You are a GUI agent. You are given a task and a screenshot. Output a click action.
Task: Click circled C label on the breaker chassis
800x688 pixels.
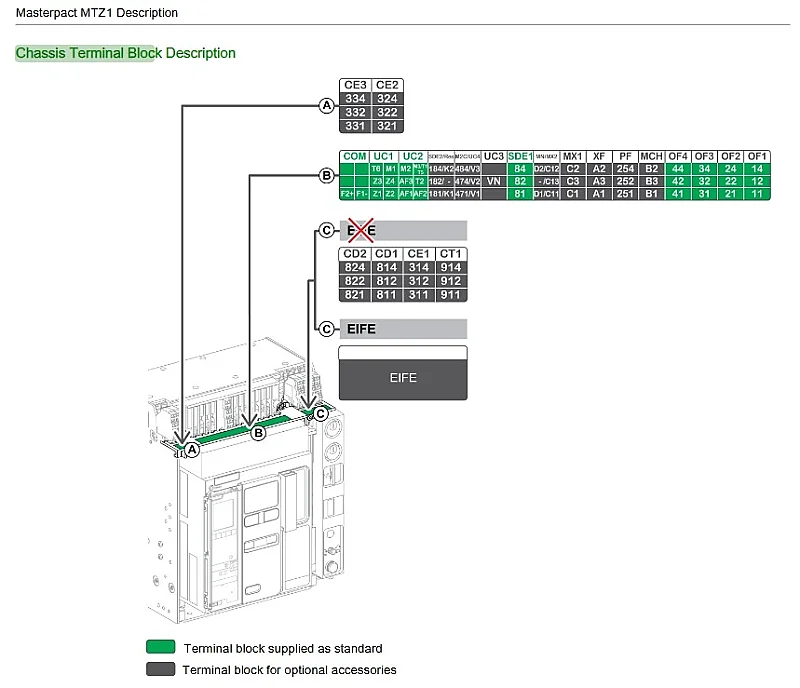pos(320,413)
